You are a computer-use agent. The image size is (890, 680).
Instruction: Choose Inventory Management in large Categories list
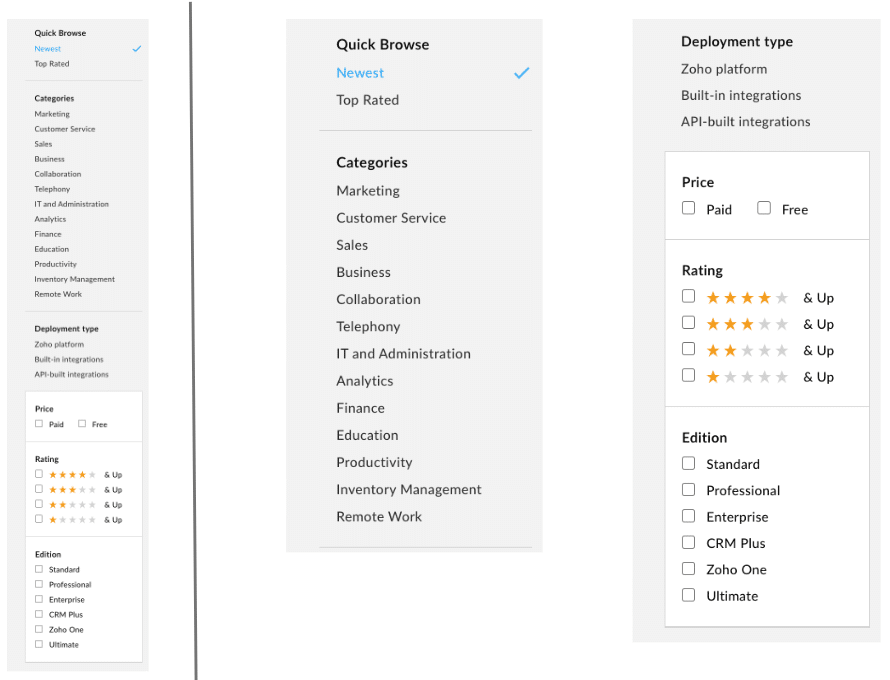(409, 489)
